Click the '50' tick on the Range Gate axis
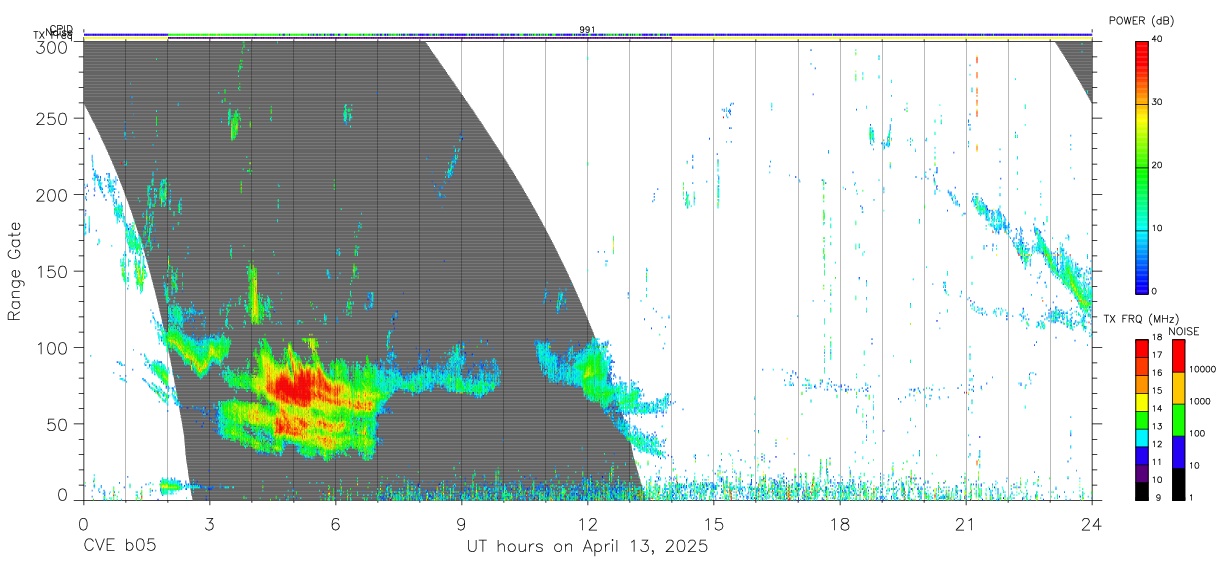The height and width of the screenshot is (567, 1228). (x=58, y=425)
